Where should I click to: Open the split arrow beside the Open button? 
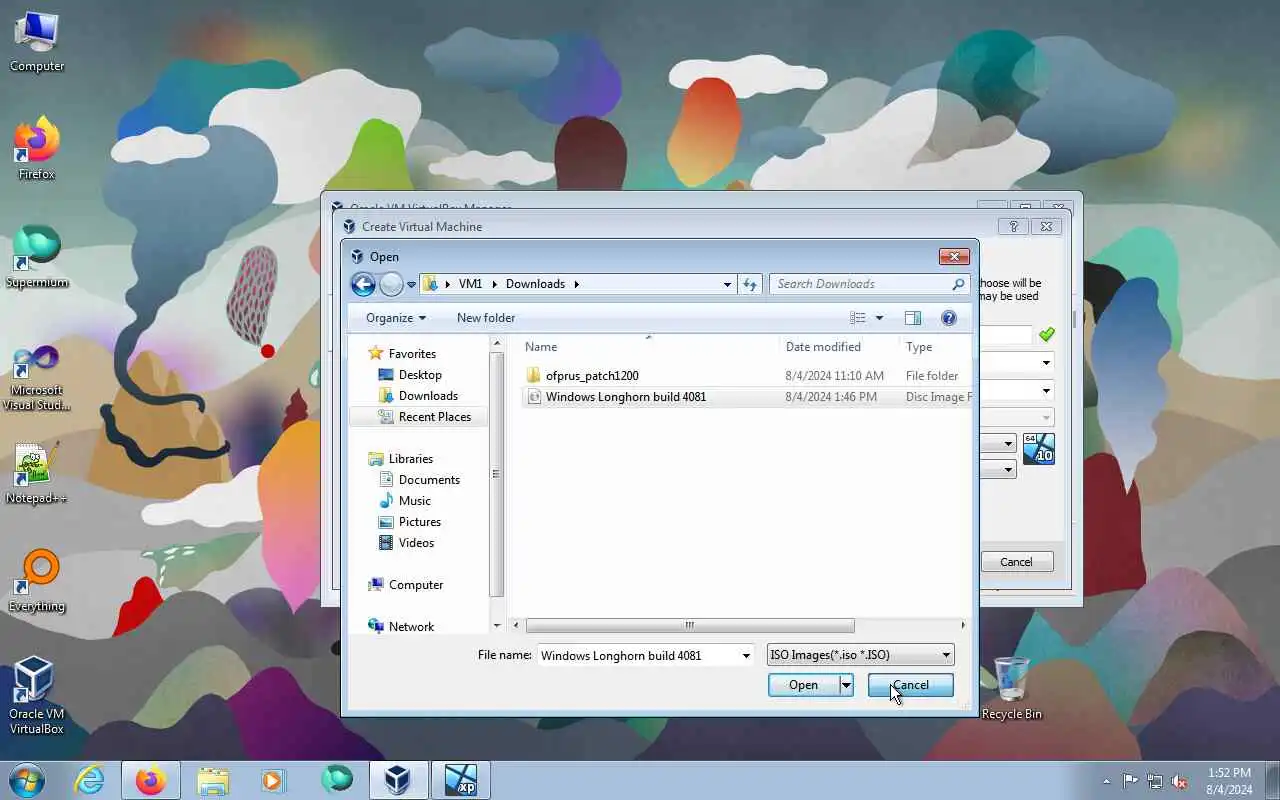pos(846,685)
